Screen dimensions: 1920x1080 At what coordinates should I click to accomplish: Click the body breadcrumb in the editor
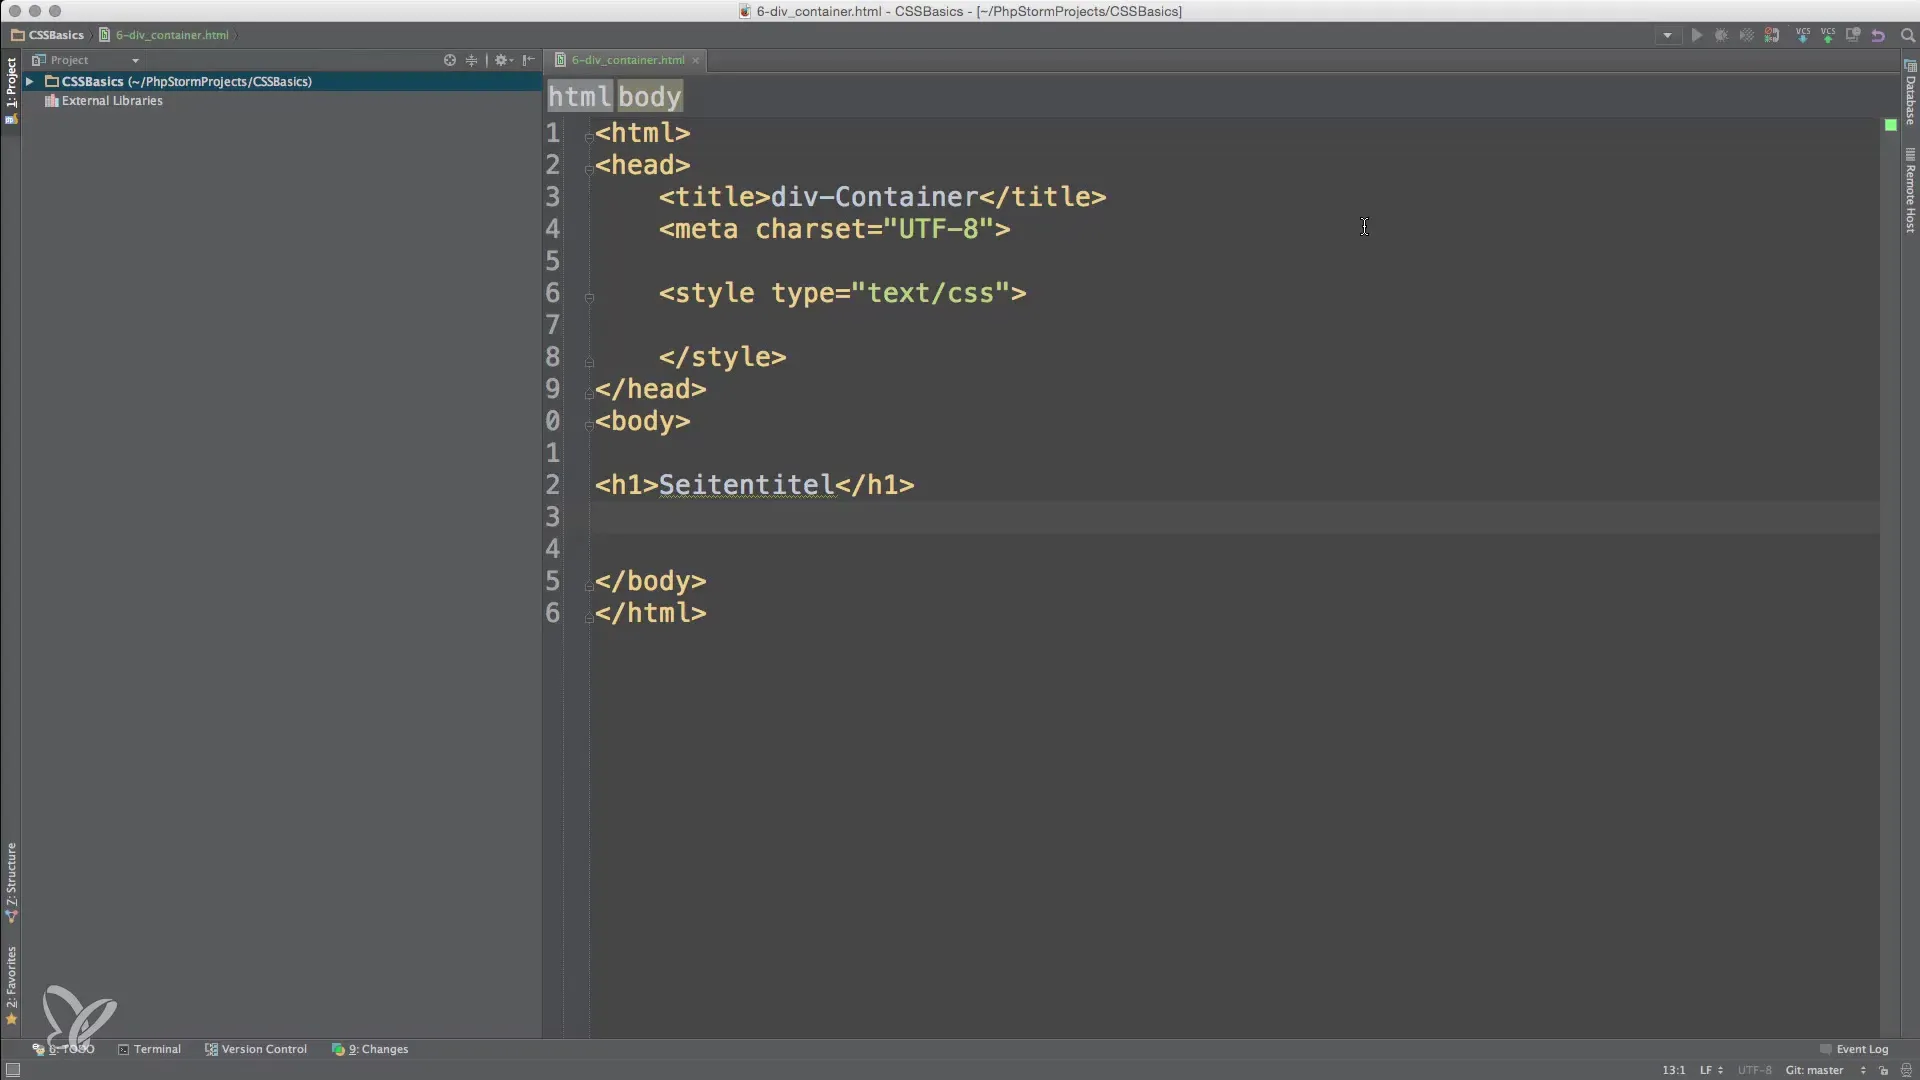tap(649, 97)
